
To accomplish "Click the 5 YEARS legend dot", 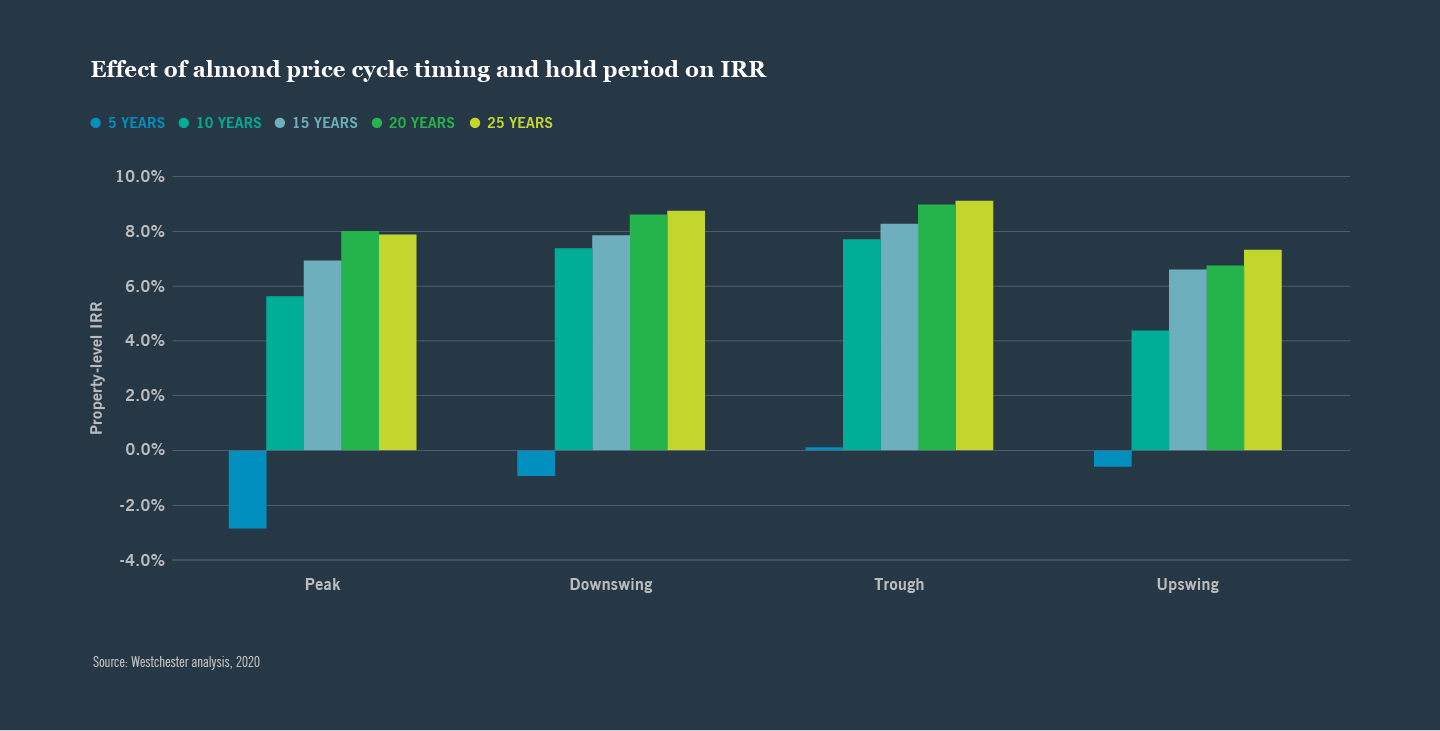I will coord(96,123).
